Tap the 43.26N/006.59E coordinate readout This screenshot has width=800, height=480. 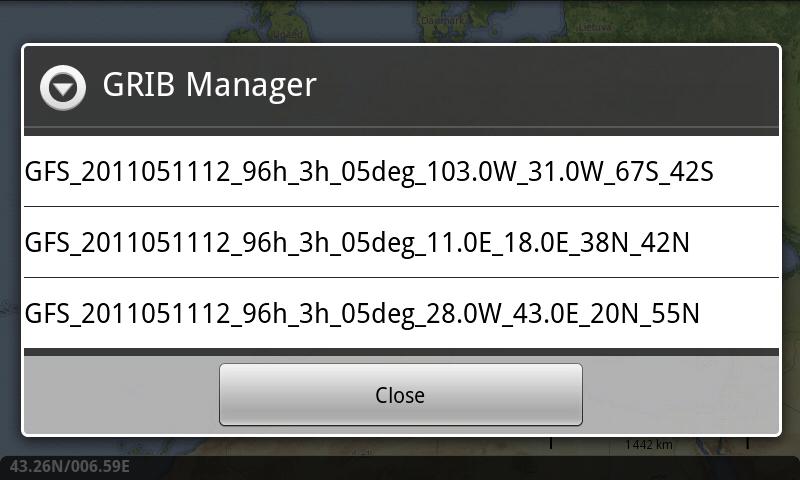coord(69,466)
